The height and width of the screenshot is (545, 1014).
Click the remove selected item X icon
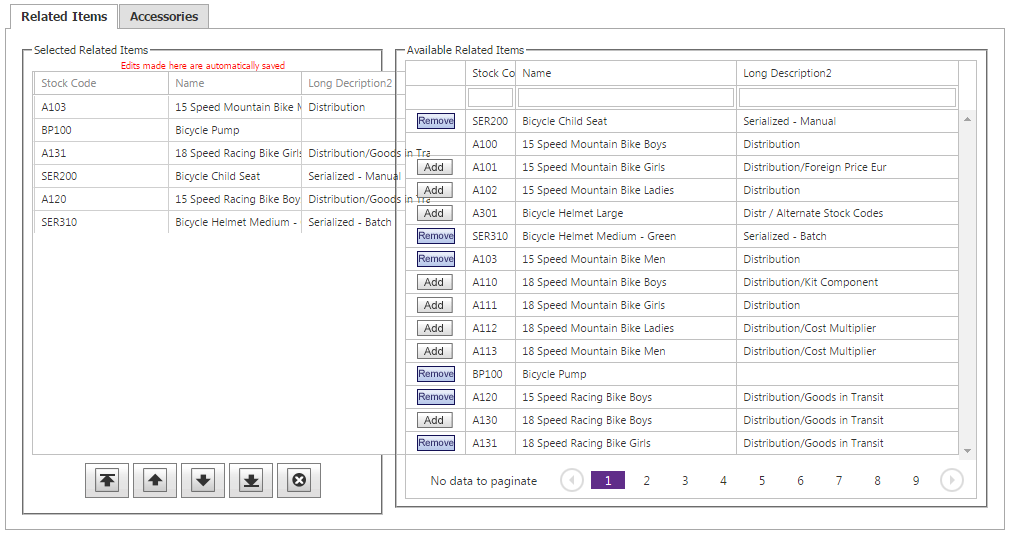(299, 480)
